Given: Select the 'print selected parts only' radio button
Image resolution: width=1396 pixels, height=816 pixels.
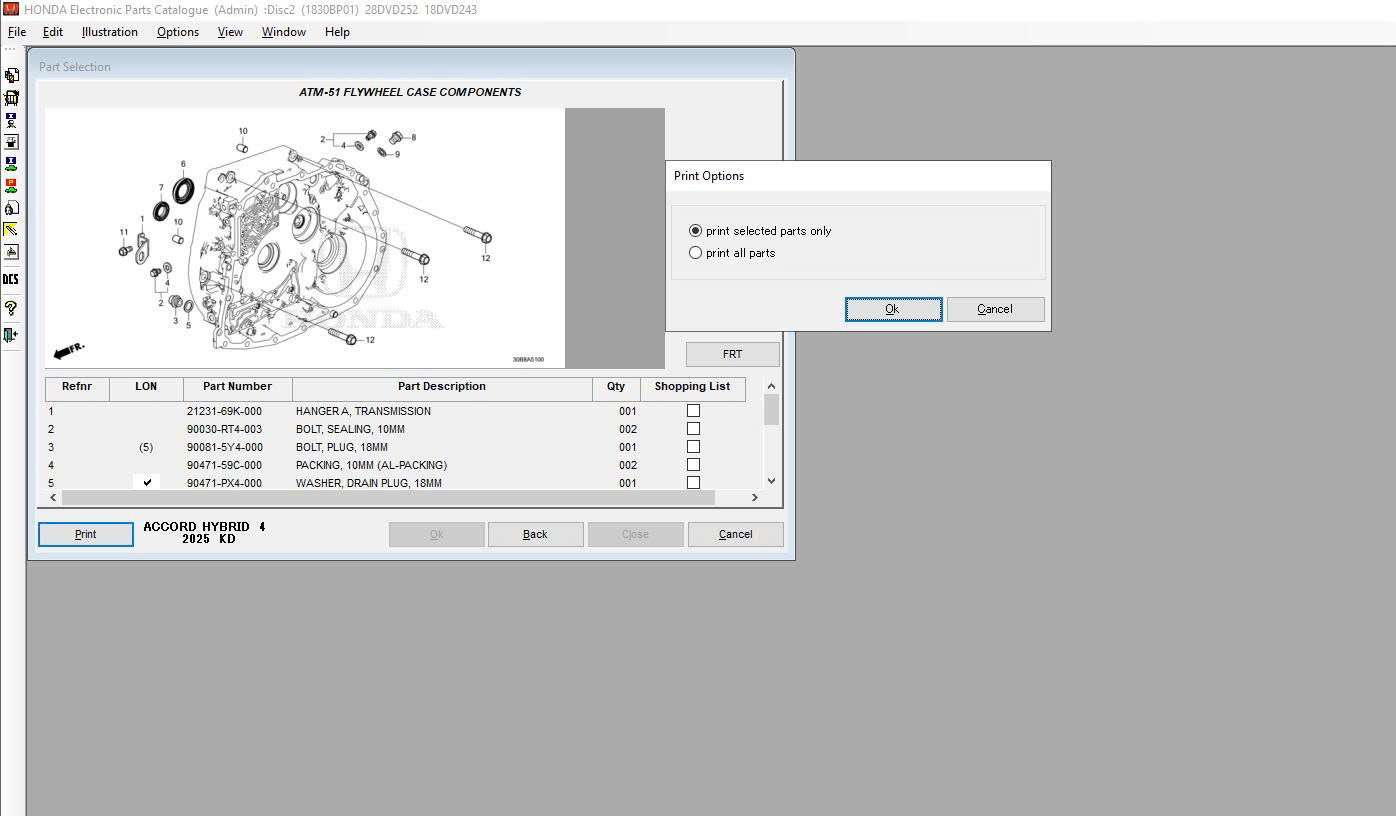Looking at the screenshot, I should [x=696, y=231].
